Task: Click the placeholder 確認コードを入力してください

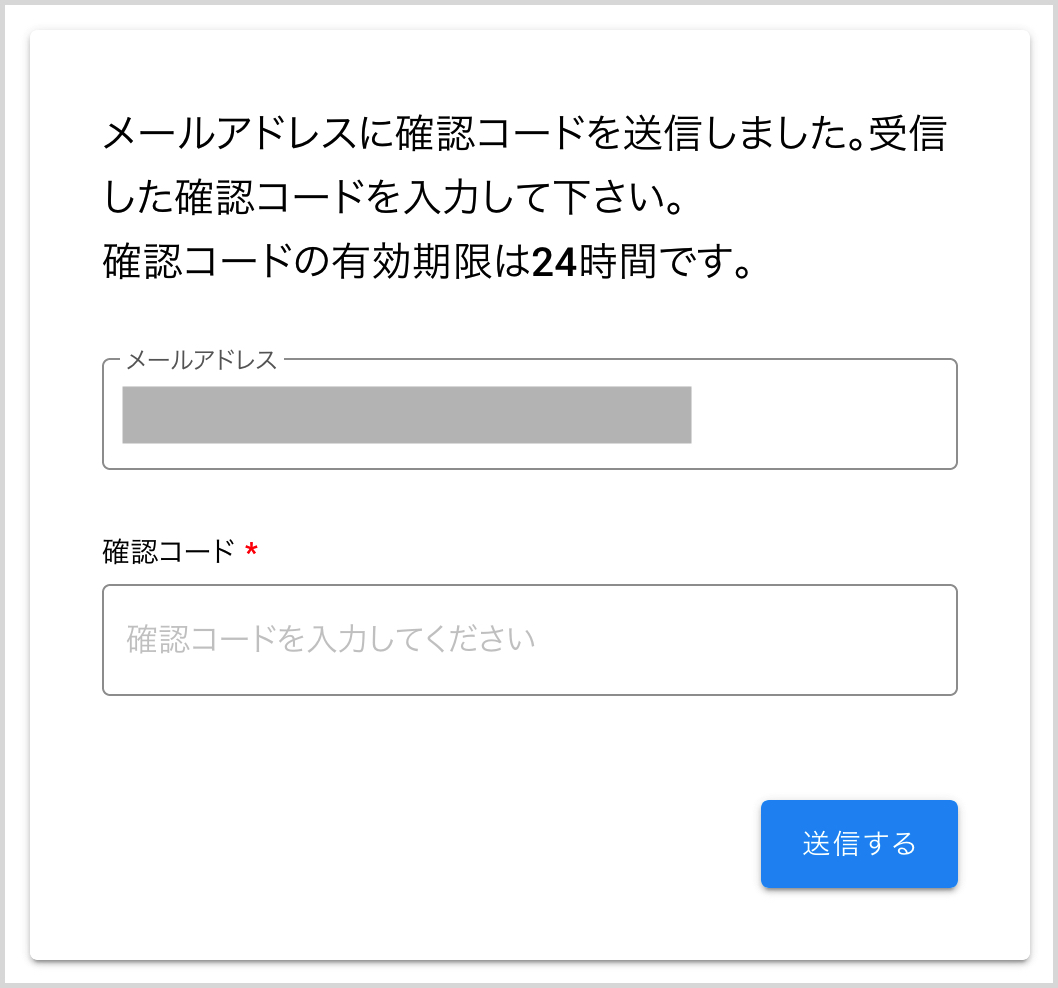Action: pos(330,640)
